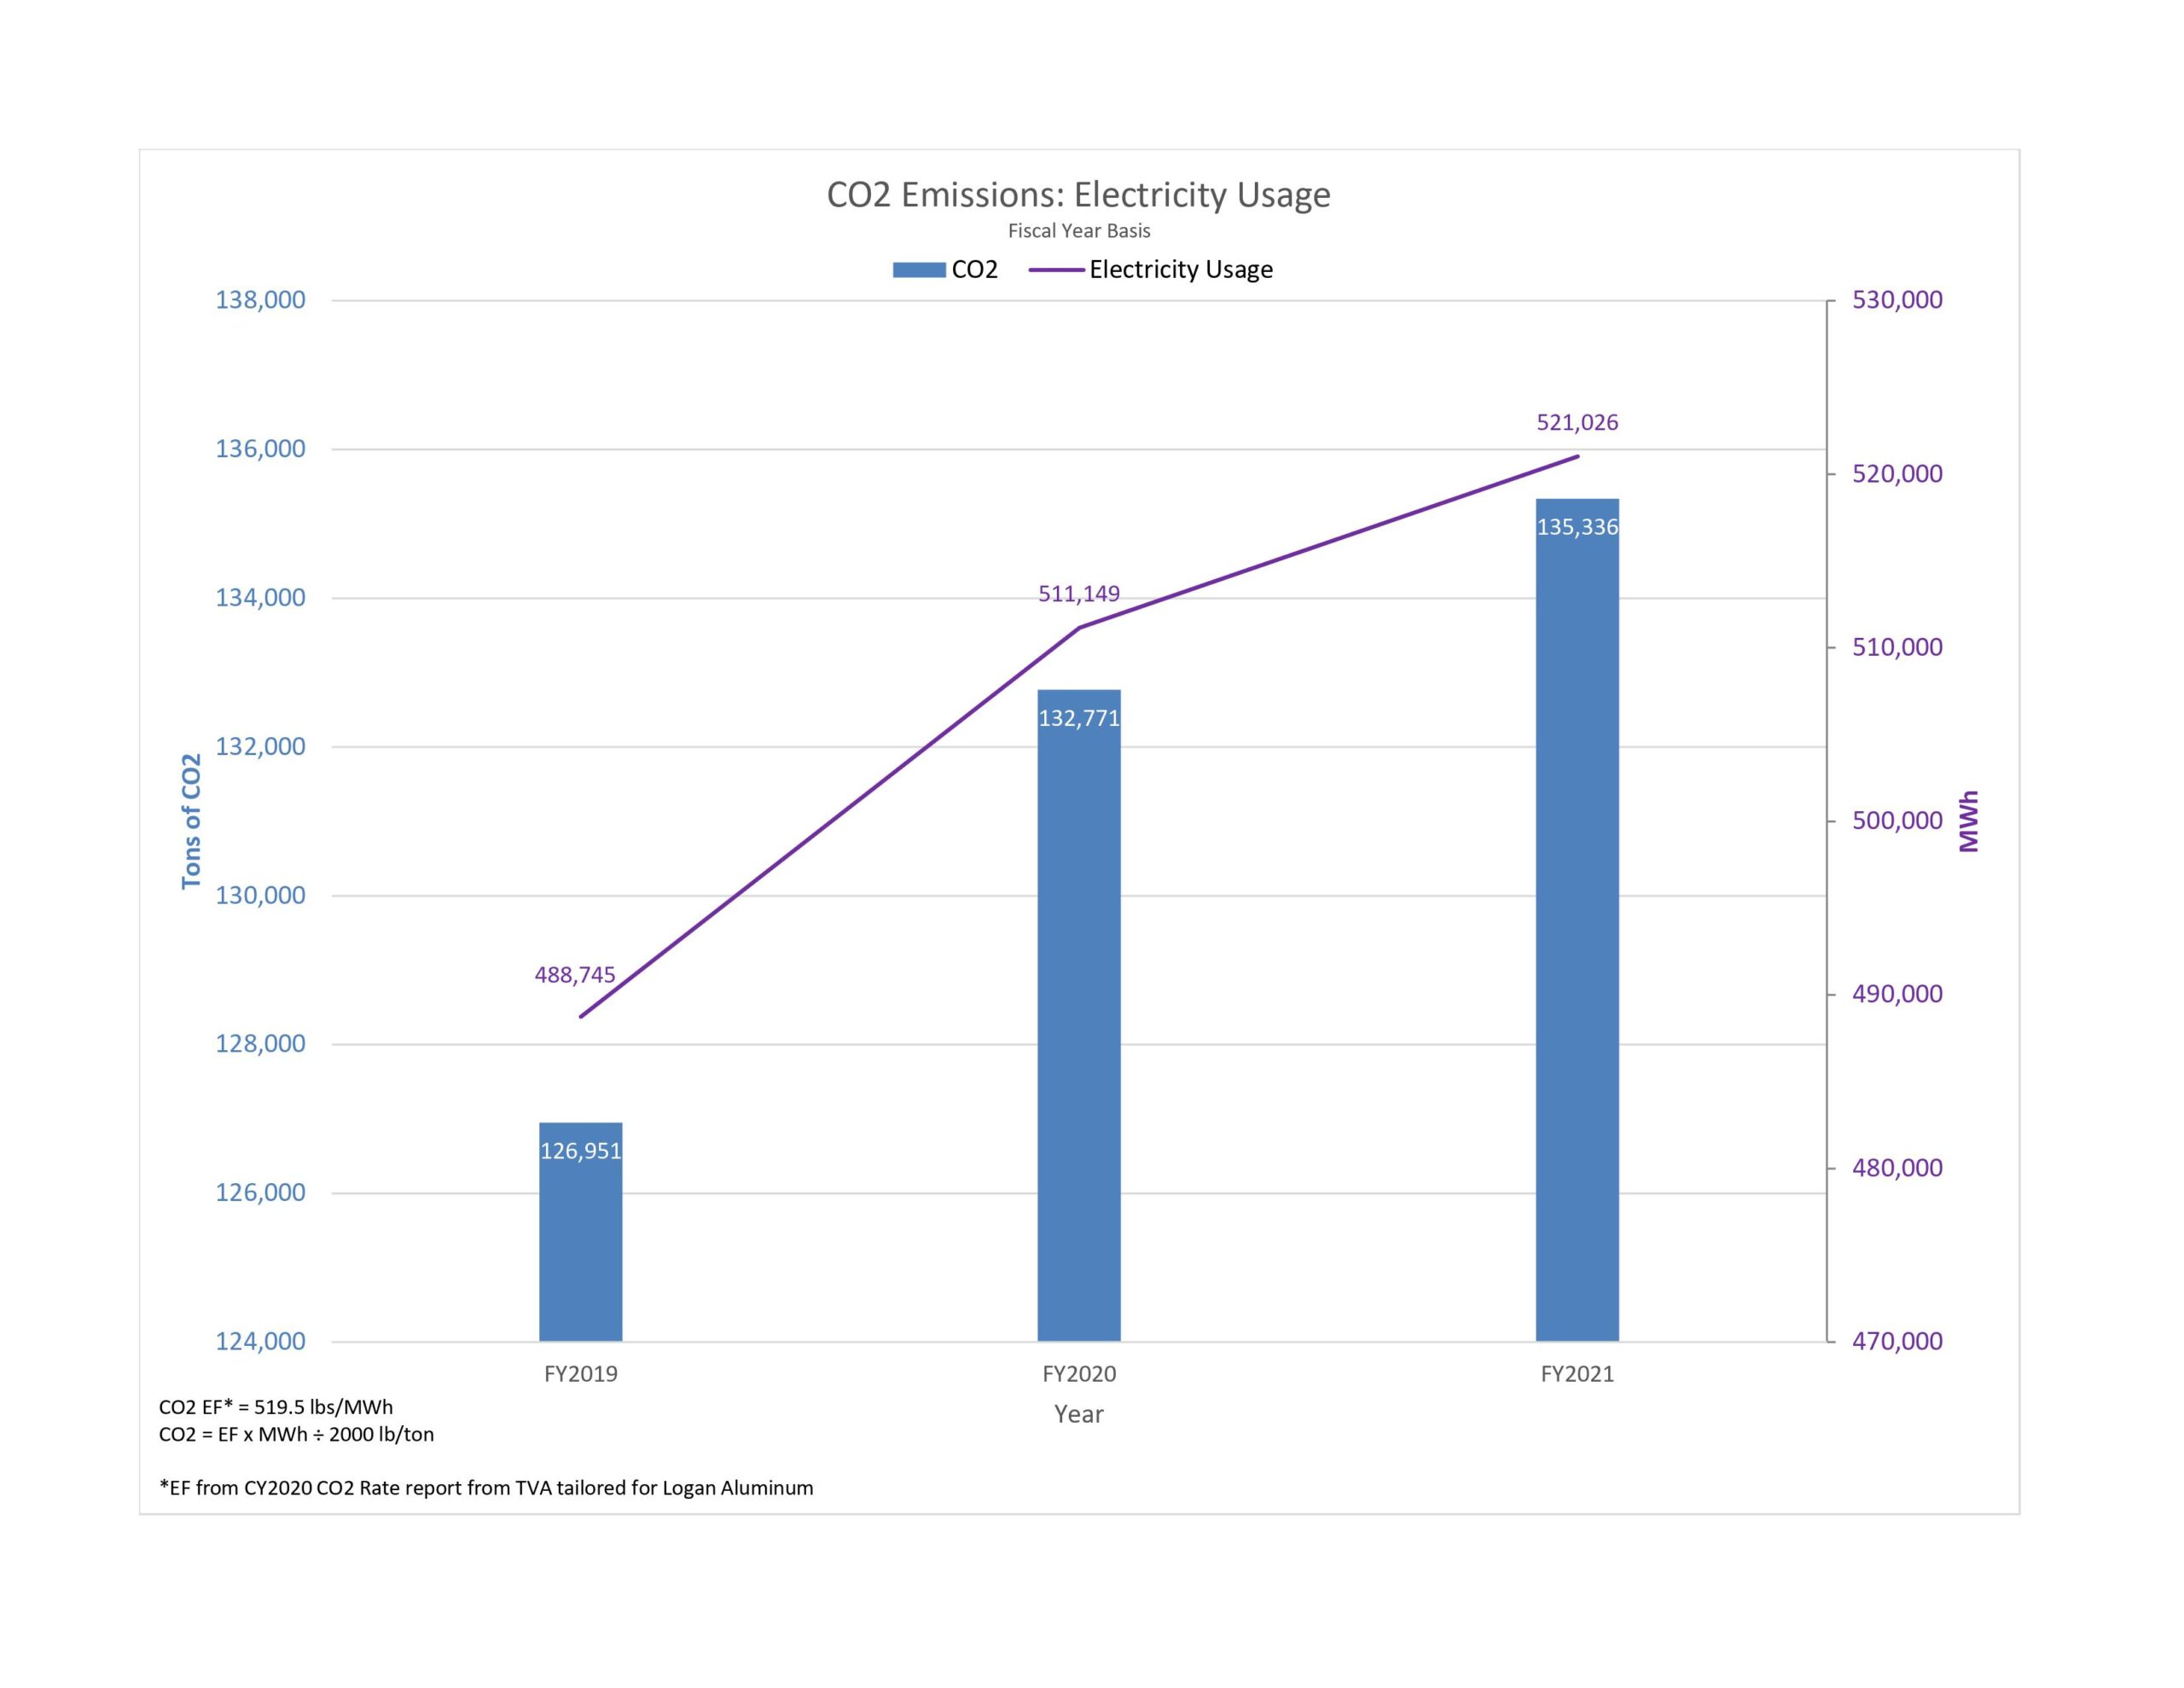Click the 130,000 left axis value
2184x1688 pixels.
261,895
